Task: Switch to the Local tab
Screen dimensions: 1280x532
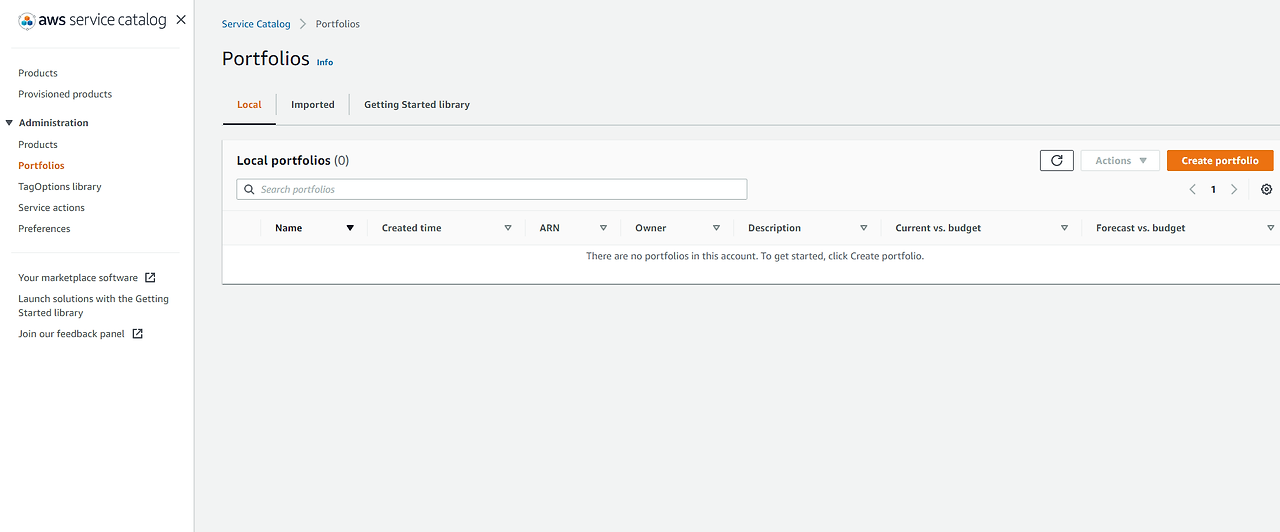Action: pyautogui.click(x=249, y=104)
